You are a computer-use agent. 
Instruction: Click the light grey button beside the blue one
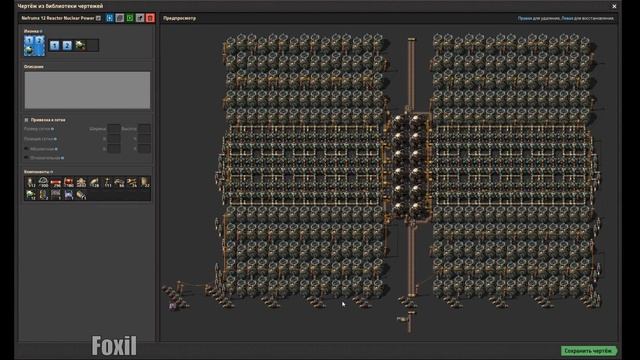[120, 18]
